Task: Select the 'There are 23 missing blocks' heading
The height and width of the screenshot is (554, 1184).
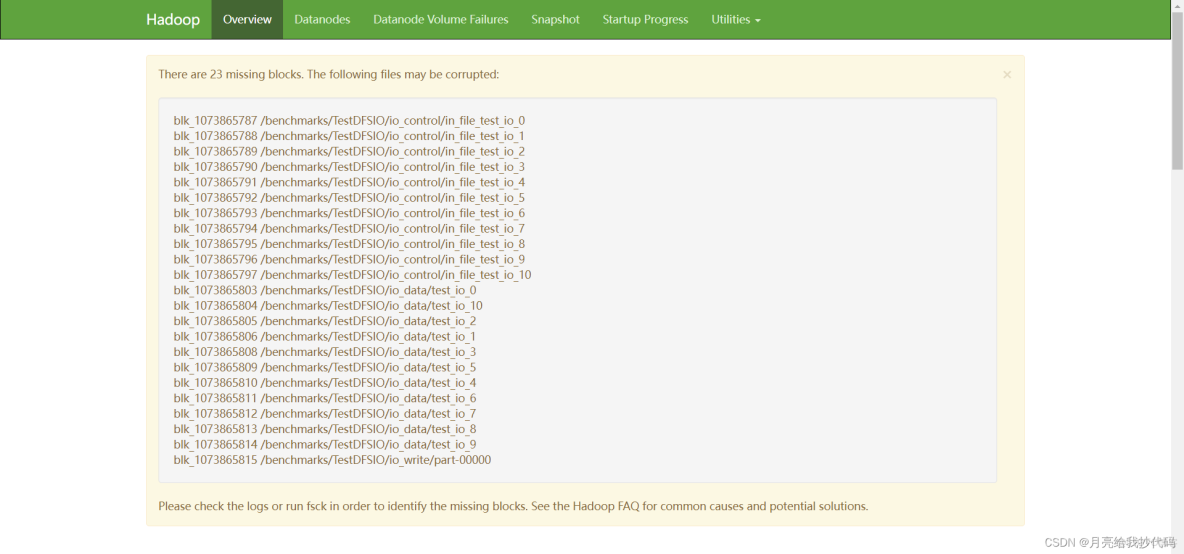Action: click(328, 74)
